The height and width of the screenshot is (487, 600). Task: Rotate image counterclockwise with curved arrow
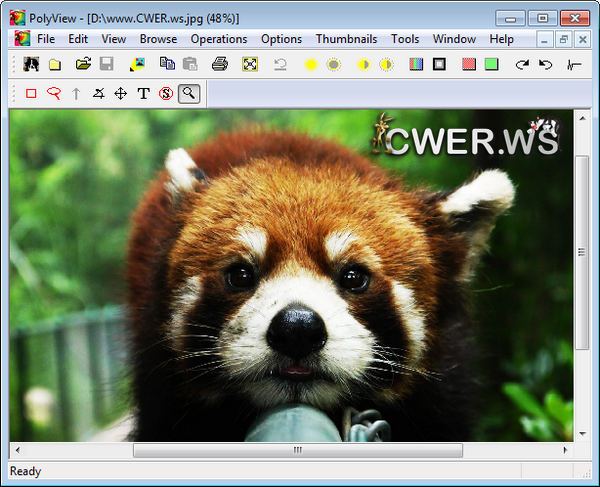point(545,64)
